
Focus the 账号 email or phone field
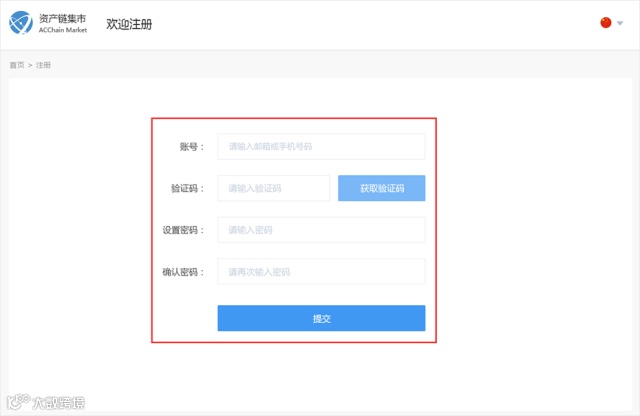(x=321, y=147)
